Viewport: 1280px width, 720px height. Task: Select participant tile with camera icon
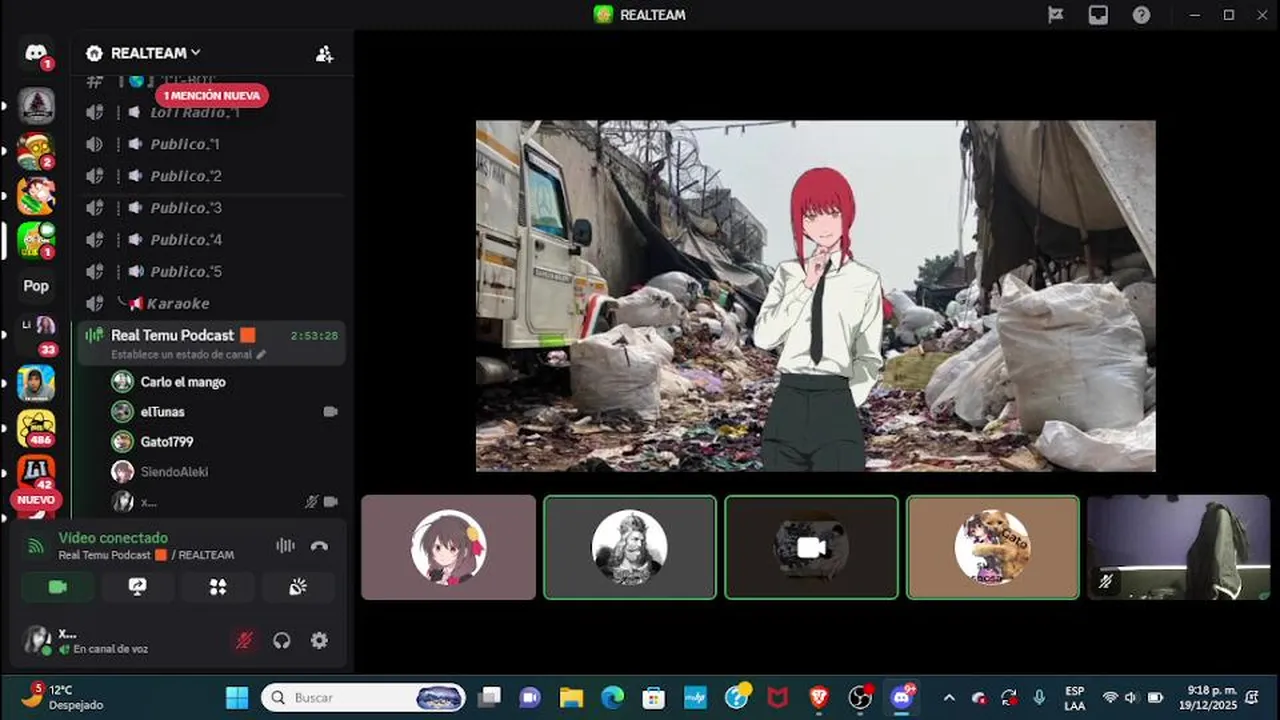(811, 547)
